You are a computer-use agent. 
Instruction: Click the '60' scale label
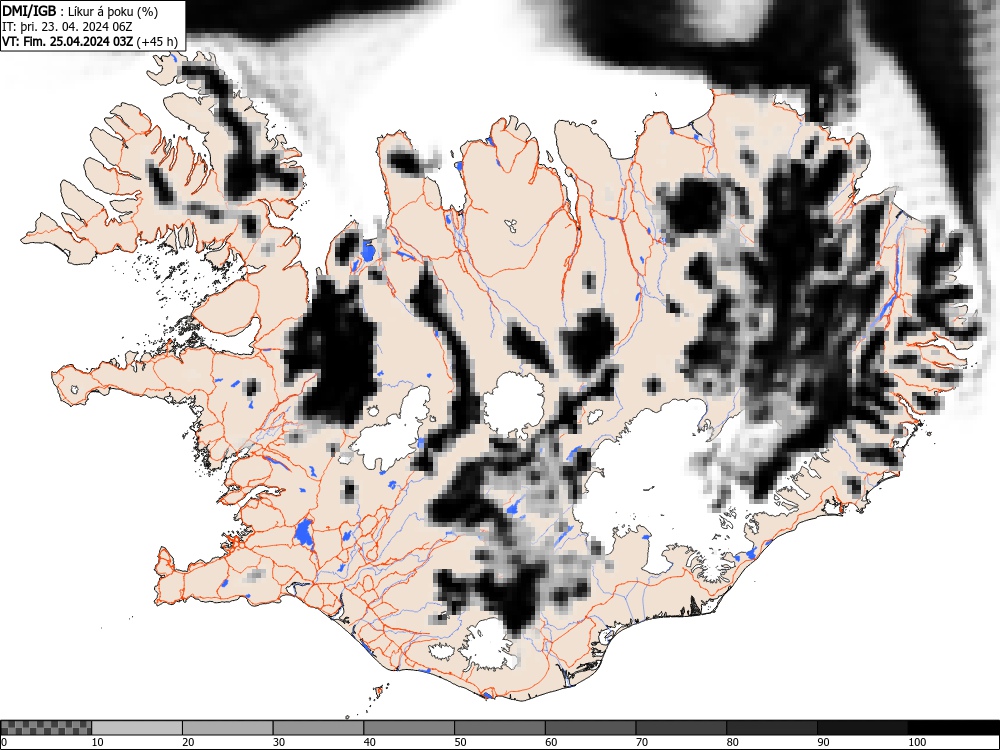click(551, 742)
